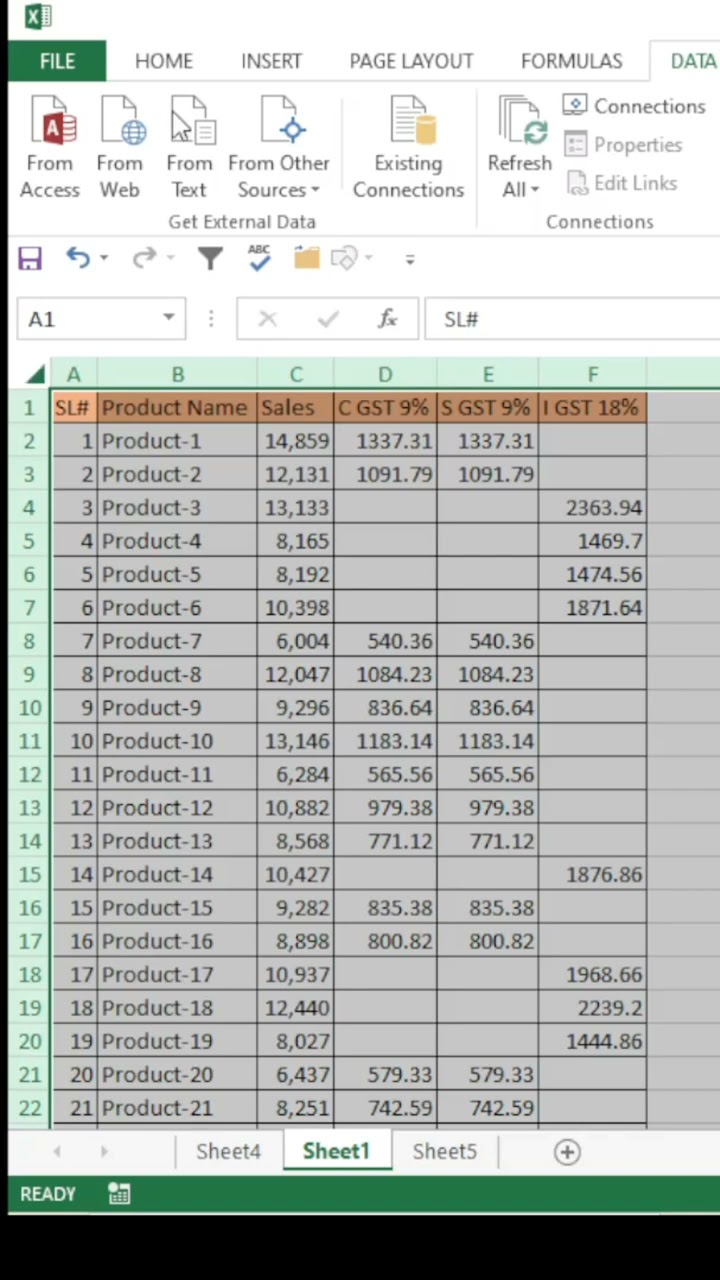Select column E header

488,375
